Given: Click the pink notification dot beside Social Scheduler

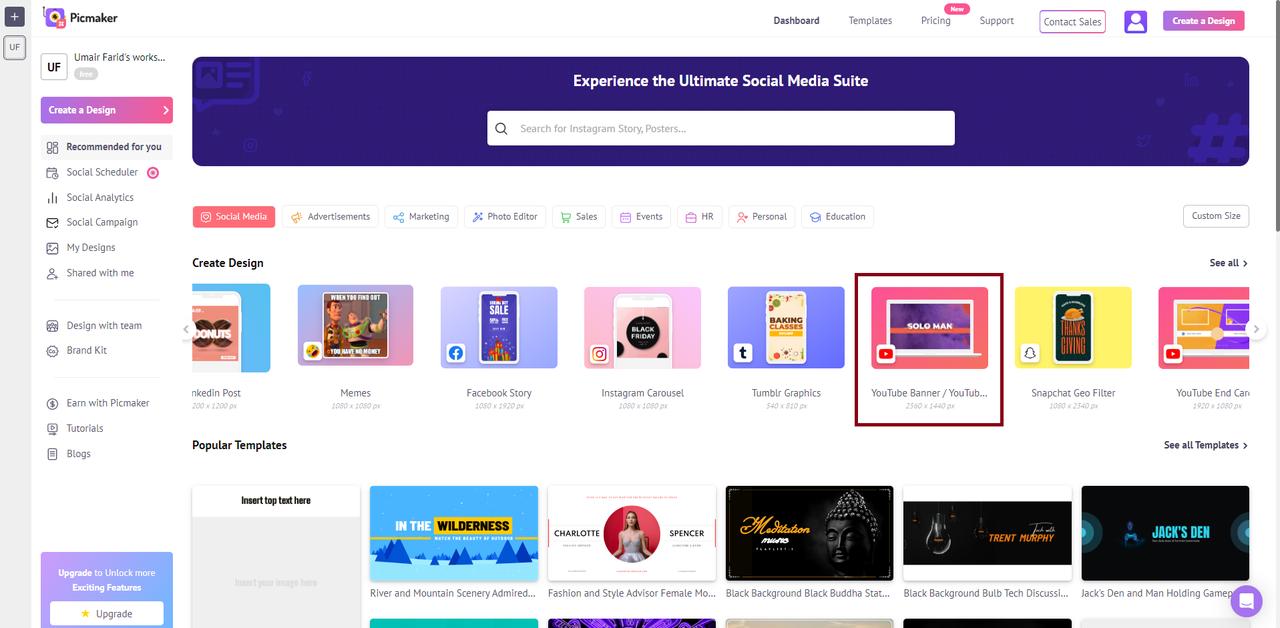Looking at the screenshot, I should (153, 172).
